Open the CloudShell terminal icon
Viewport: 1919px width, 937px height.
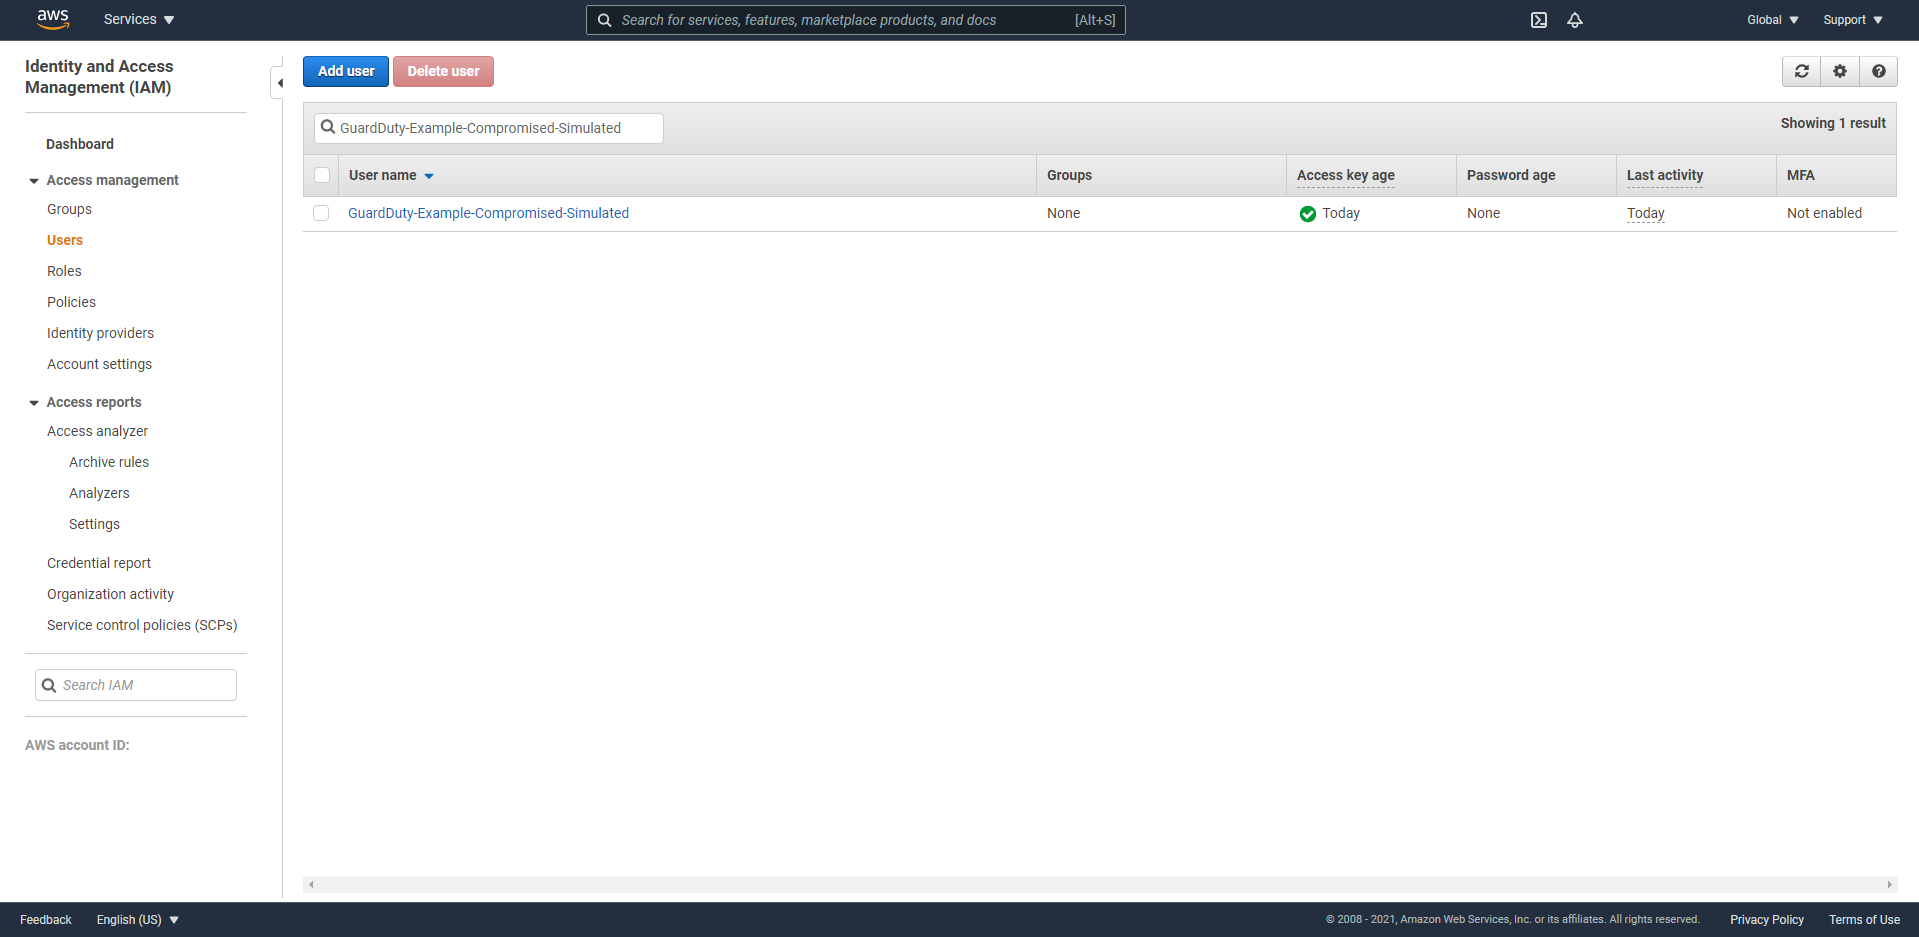[x=1539, y=20]
